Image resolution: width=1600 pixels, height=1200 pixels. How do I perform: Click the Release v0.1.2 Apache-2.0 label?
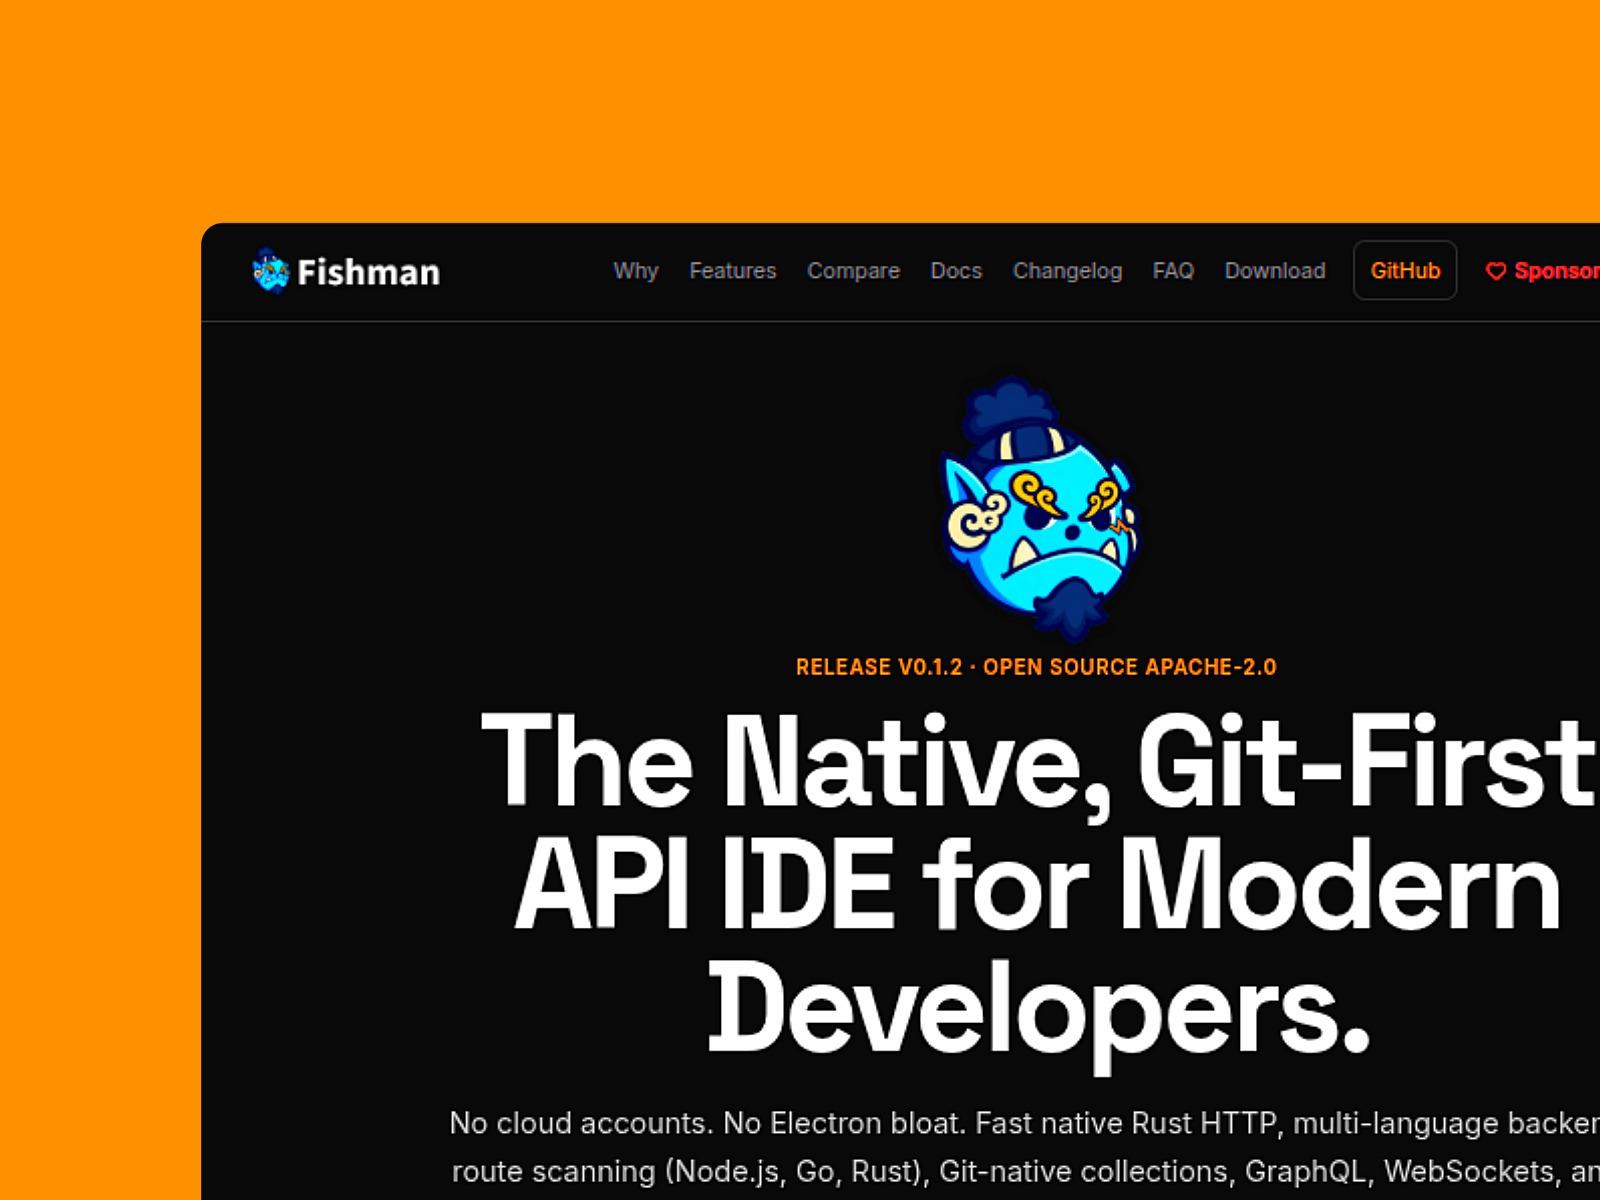click(1036, 667)
